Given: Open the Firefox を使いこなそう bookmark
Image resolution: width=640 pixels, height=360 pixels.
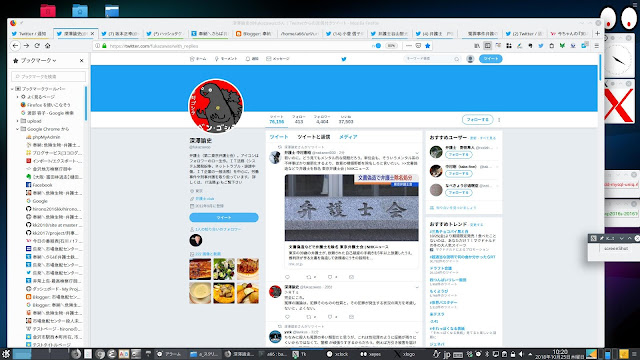Looking at the screenshot, I should tap(45, 105).
